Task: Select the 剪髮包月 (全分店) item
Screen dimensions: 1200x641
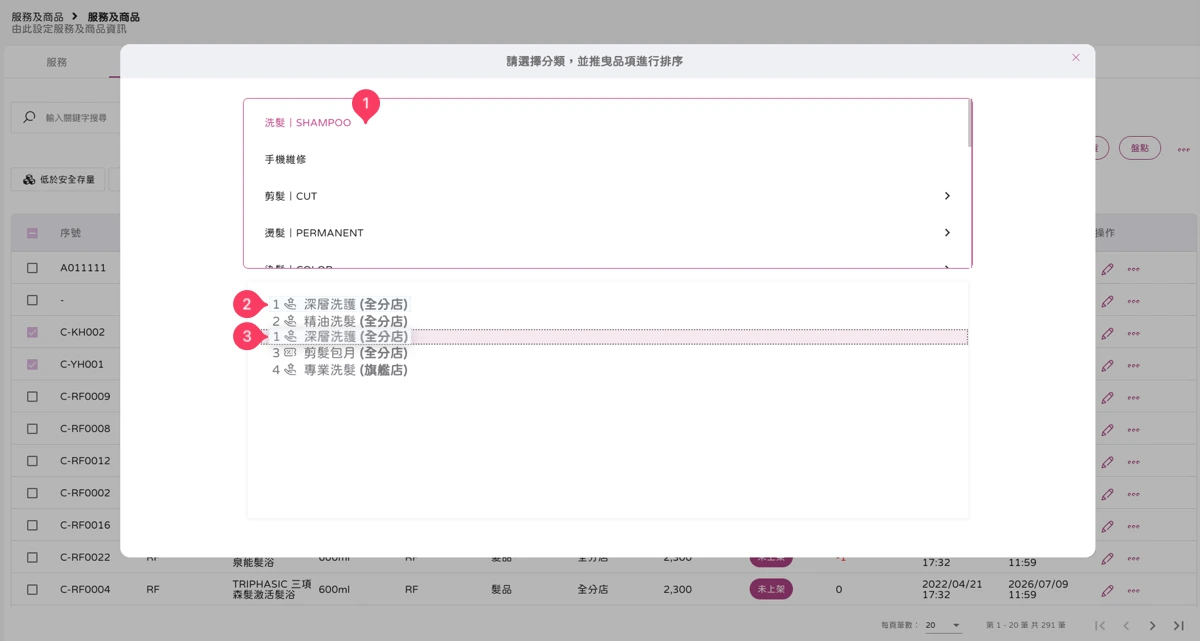Action: click(340, 353)
